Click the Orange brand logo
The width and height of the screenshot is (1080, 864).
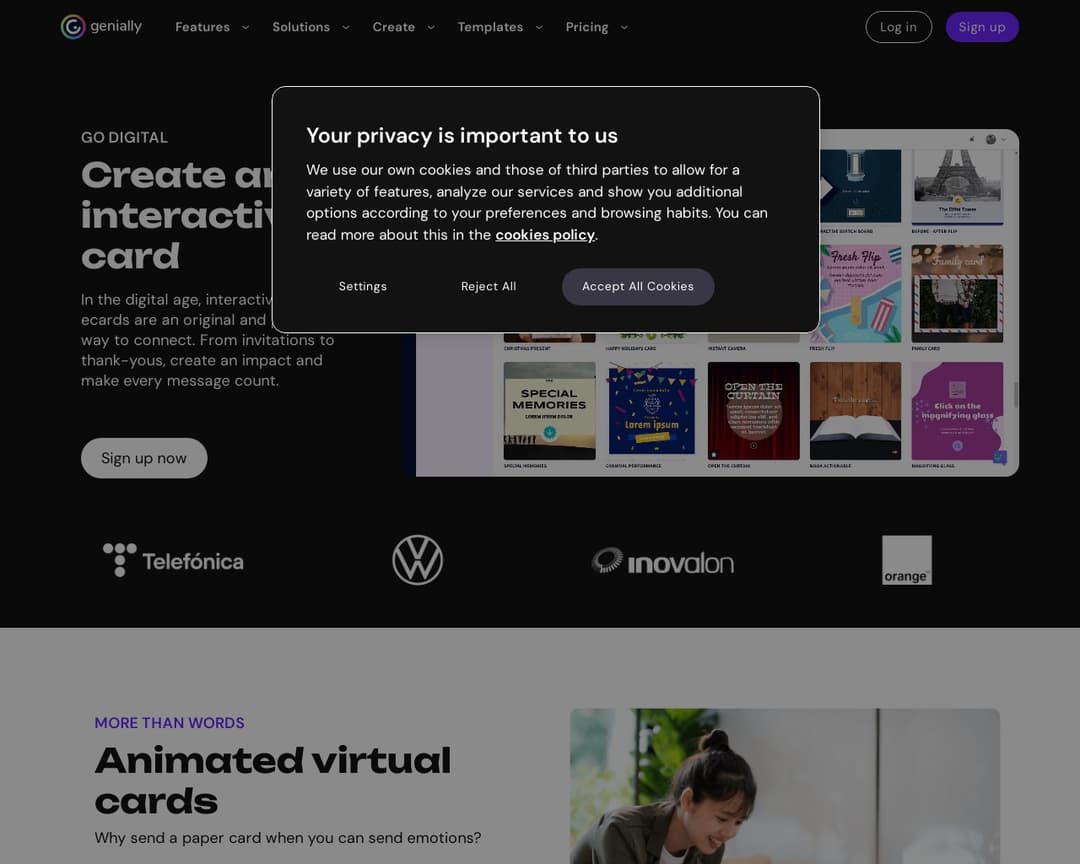pos(906,560)
